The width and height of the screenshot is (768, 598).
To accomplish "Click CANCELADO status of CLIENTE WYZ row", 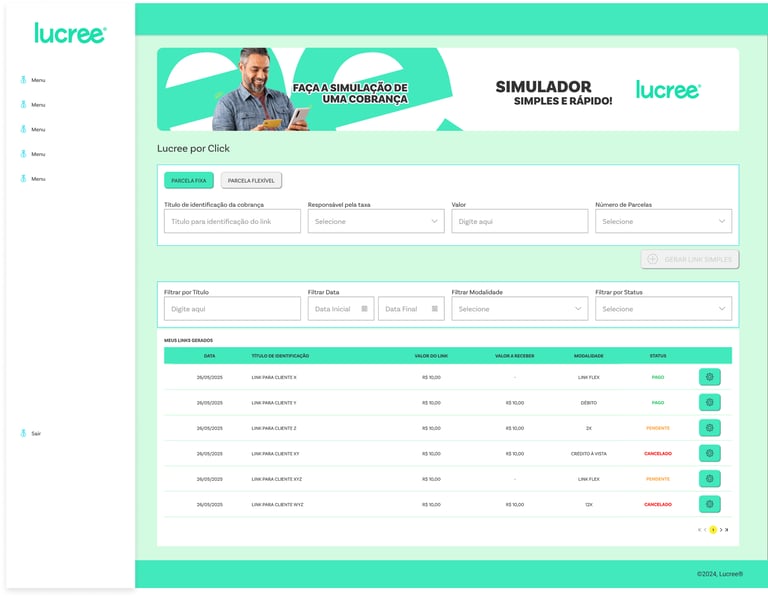I will point(658,505).
